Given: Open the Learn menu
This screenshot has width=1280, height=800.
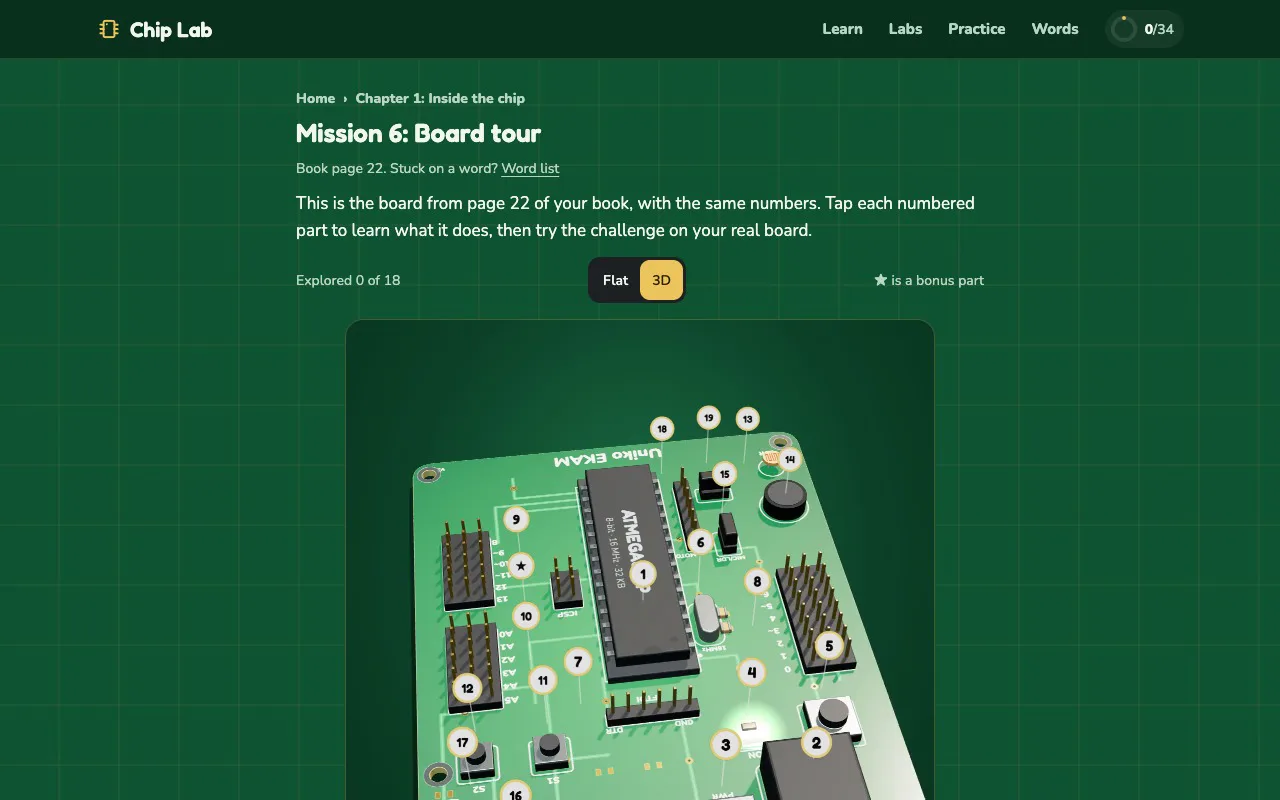Looking at the screenshot, I should [842, 29].
